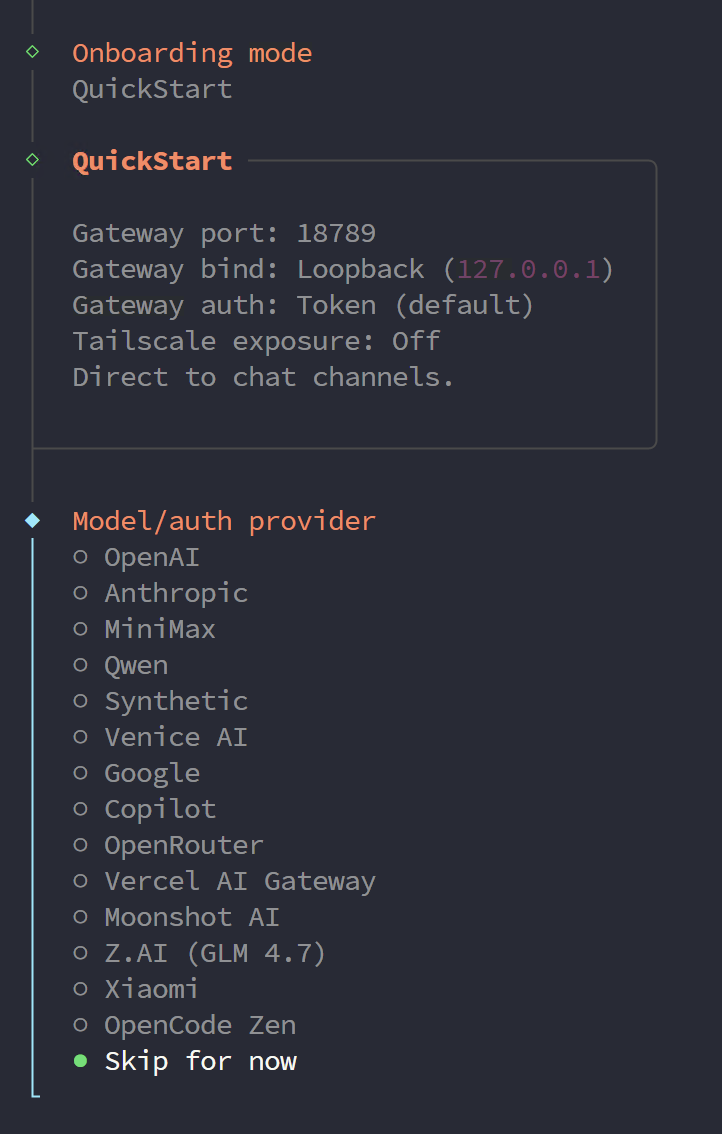Click the Onboarding mode heading
Viewport: 722px width, 1134px height.
click(192, 52)
